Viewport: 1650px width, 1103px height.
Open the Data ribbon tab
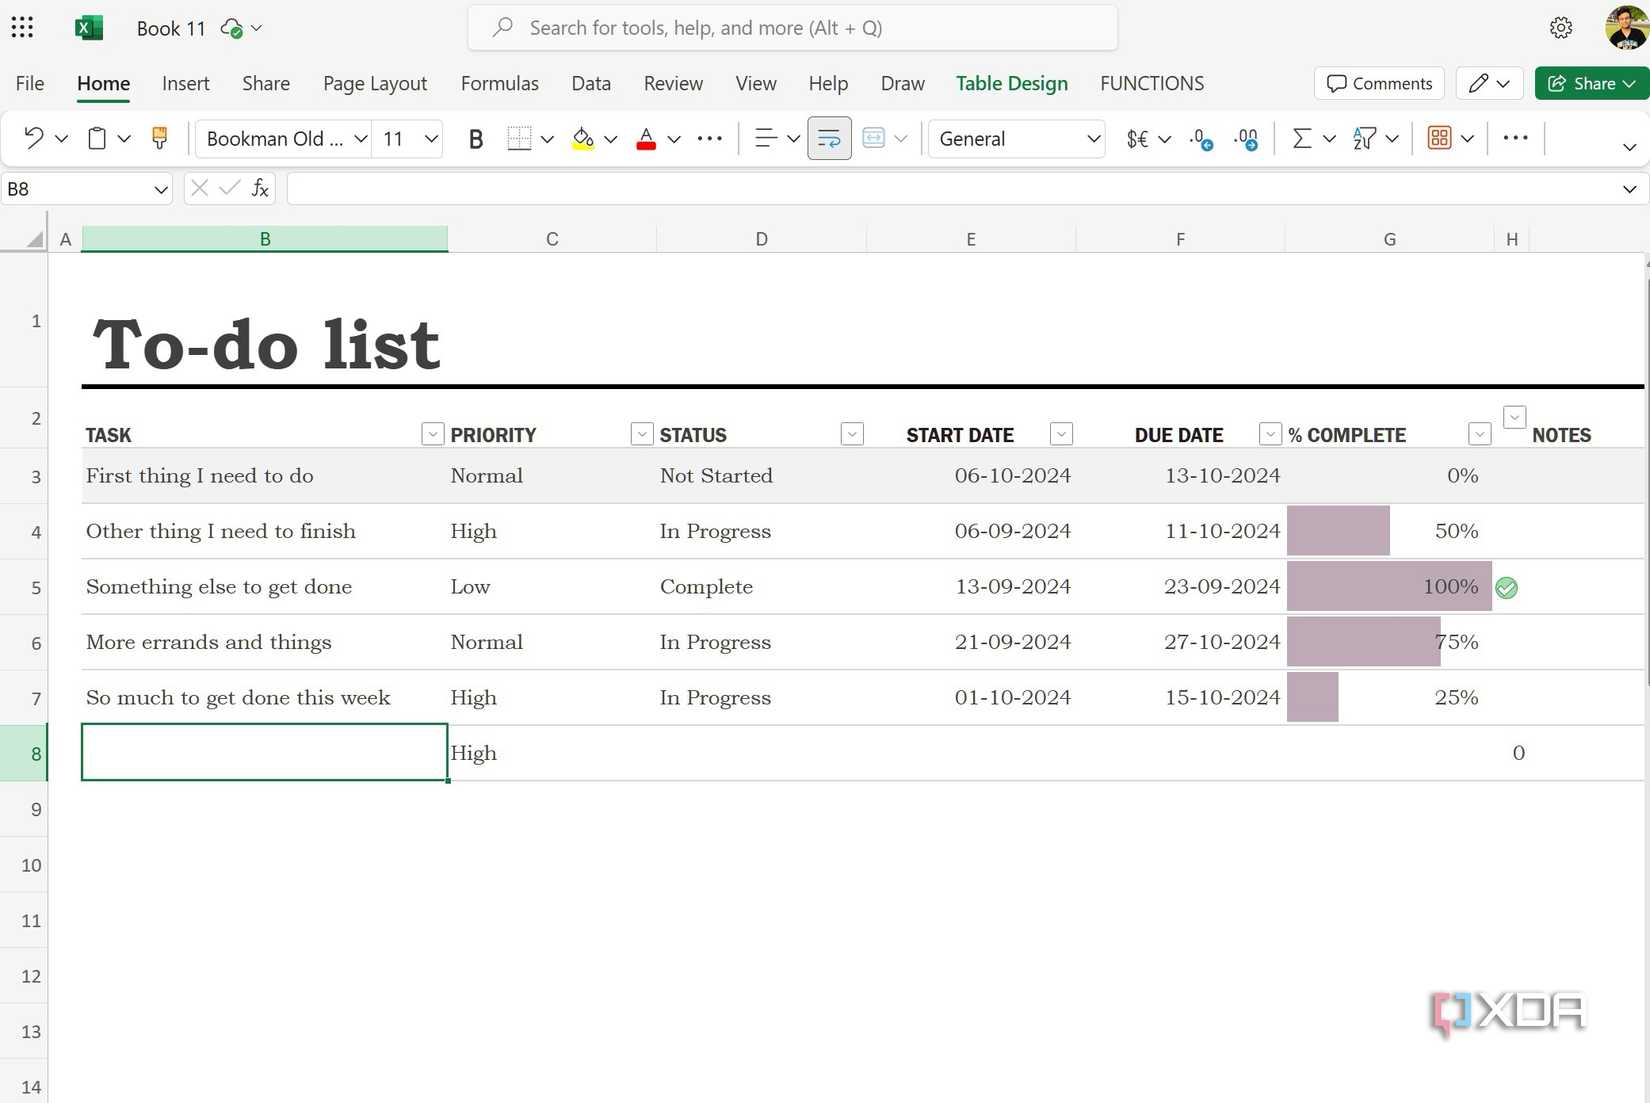tap(591, 83)
